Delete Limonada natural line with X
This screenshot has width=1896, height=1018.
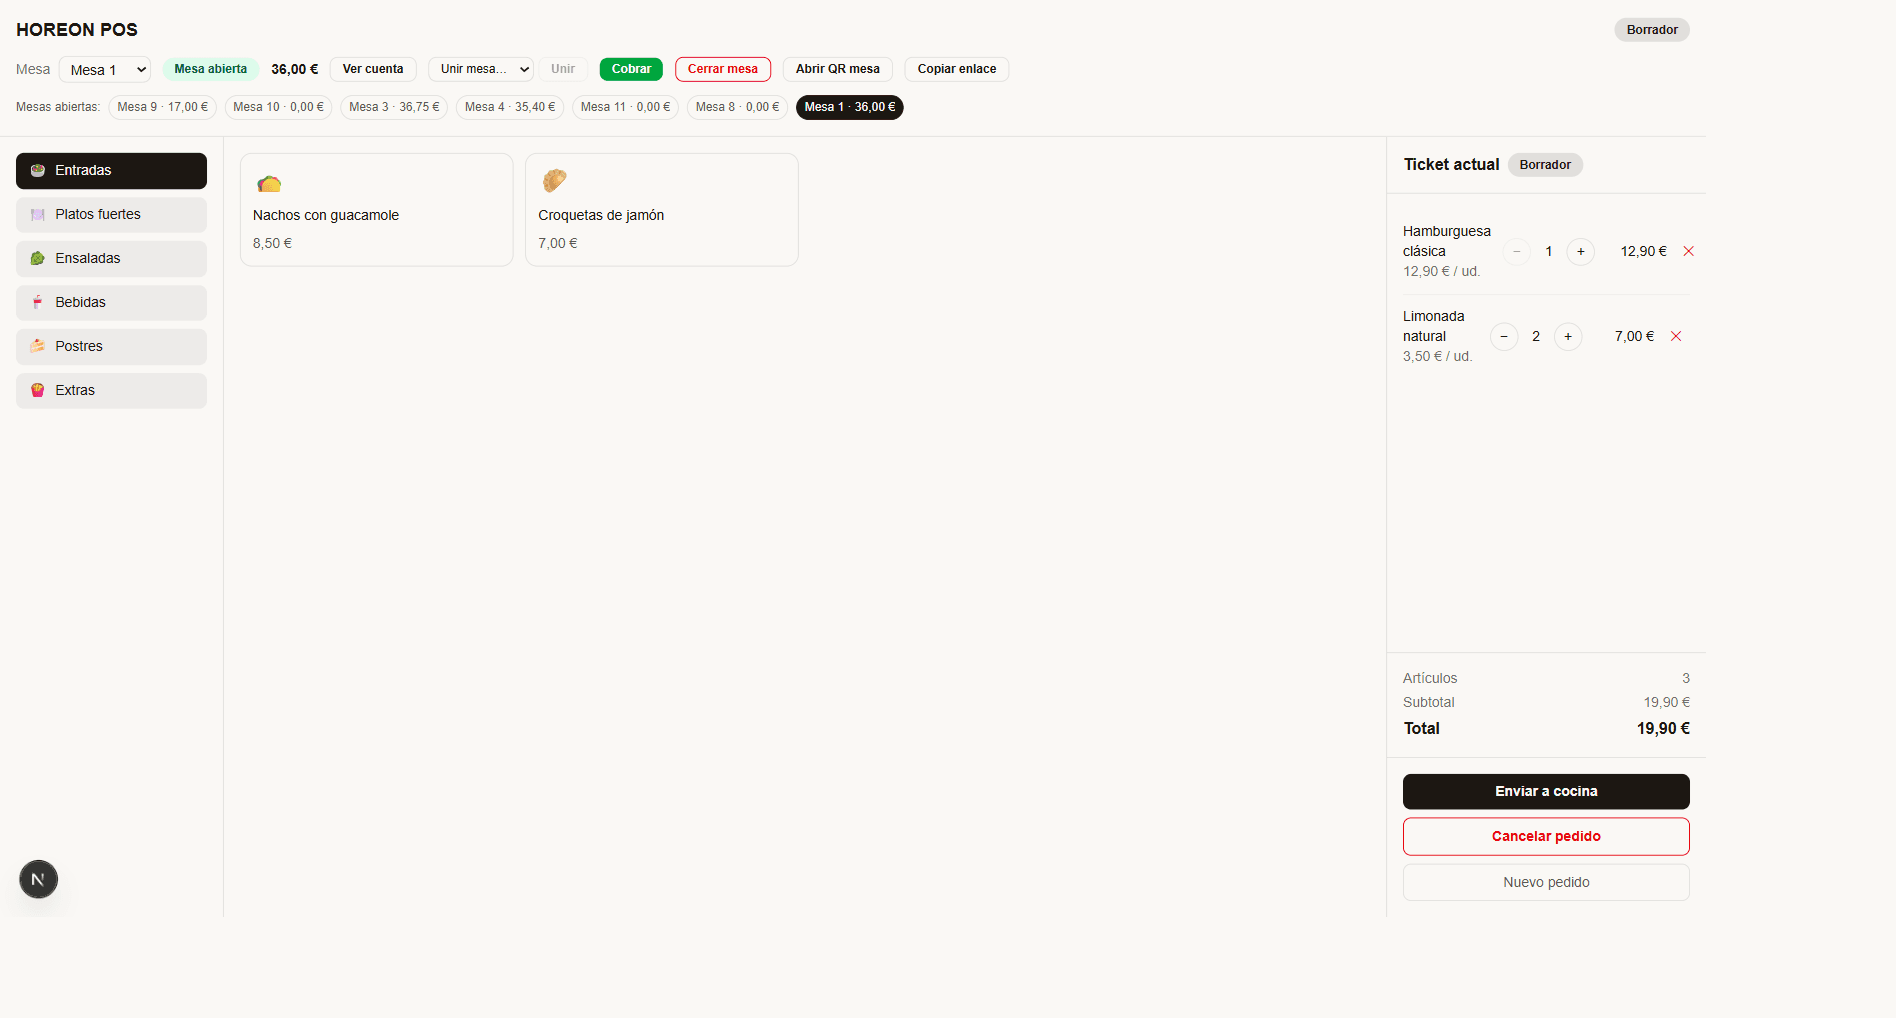[x=1676, y=336]
